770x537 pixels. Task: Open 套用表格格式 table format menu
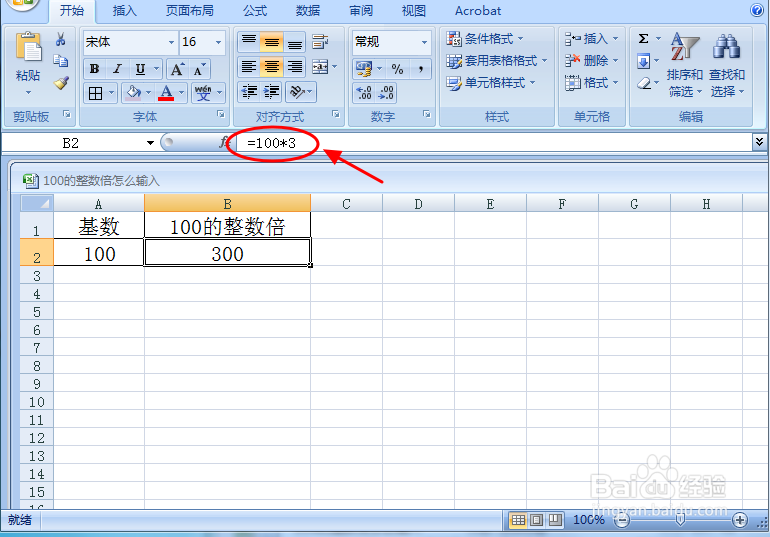click(497, 60)
